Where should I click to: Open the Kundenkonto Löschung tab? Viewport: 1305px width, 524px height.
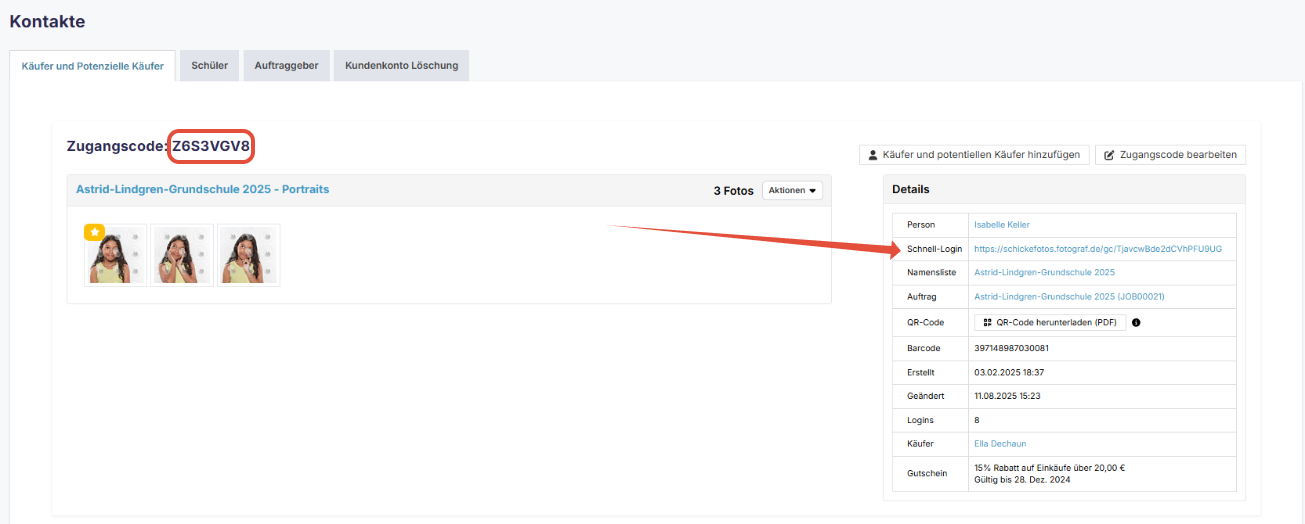401,66
